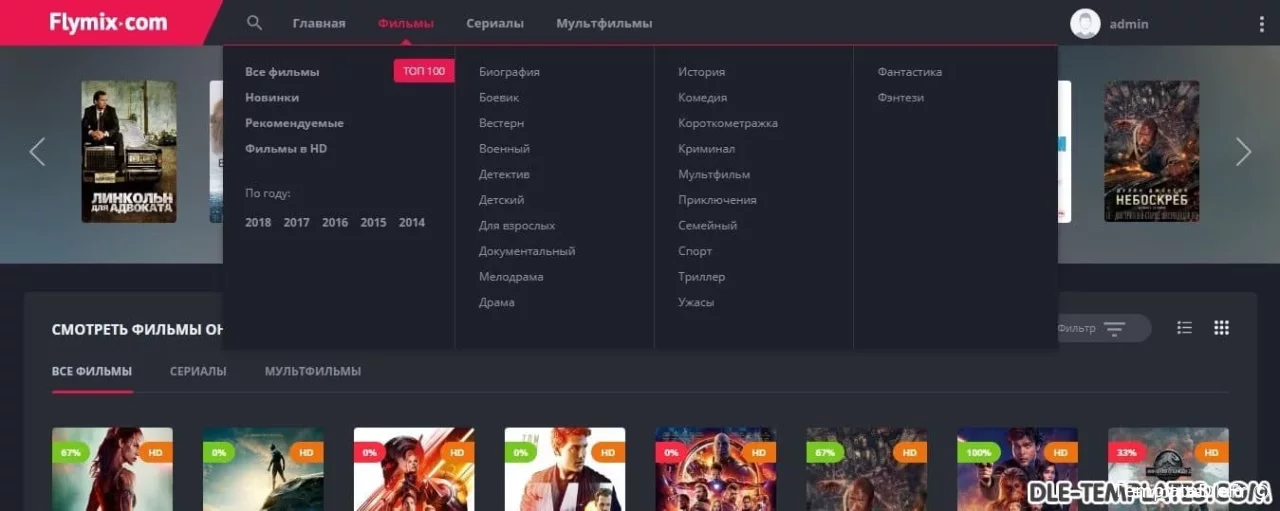Advance carousel with right arrow
This screenshot has width=1280, height=511.
(x=1243, y=152)
